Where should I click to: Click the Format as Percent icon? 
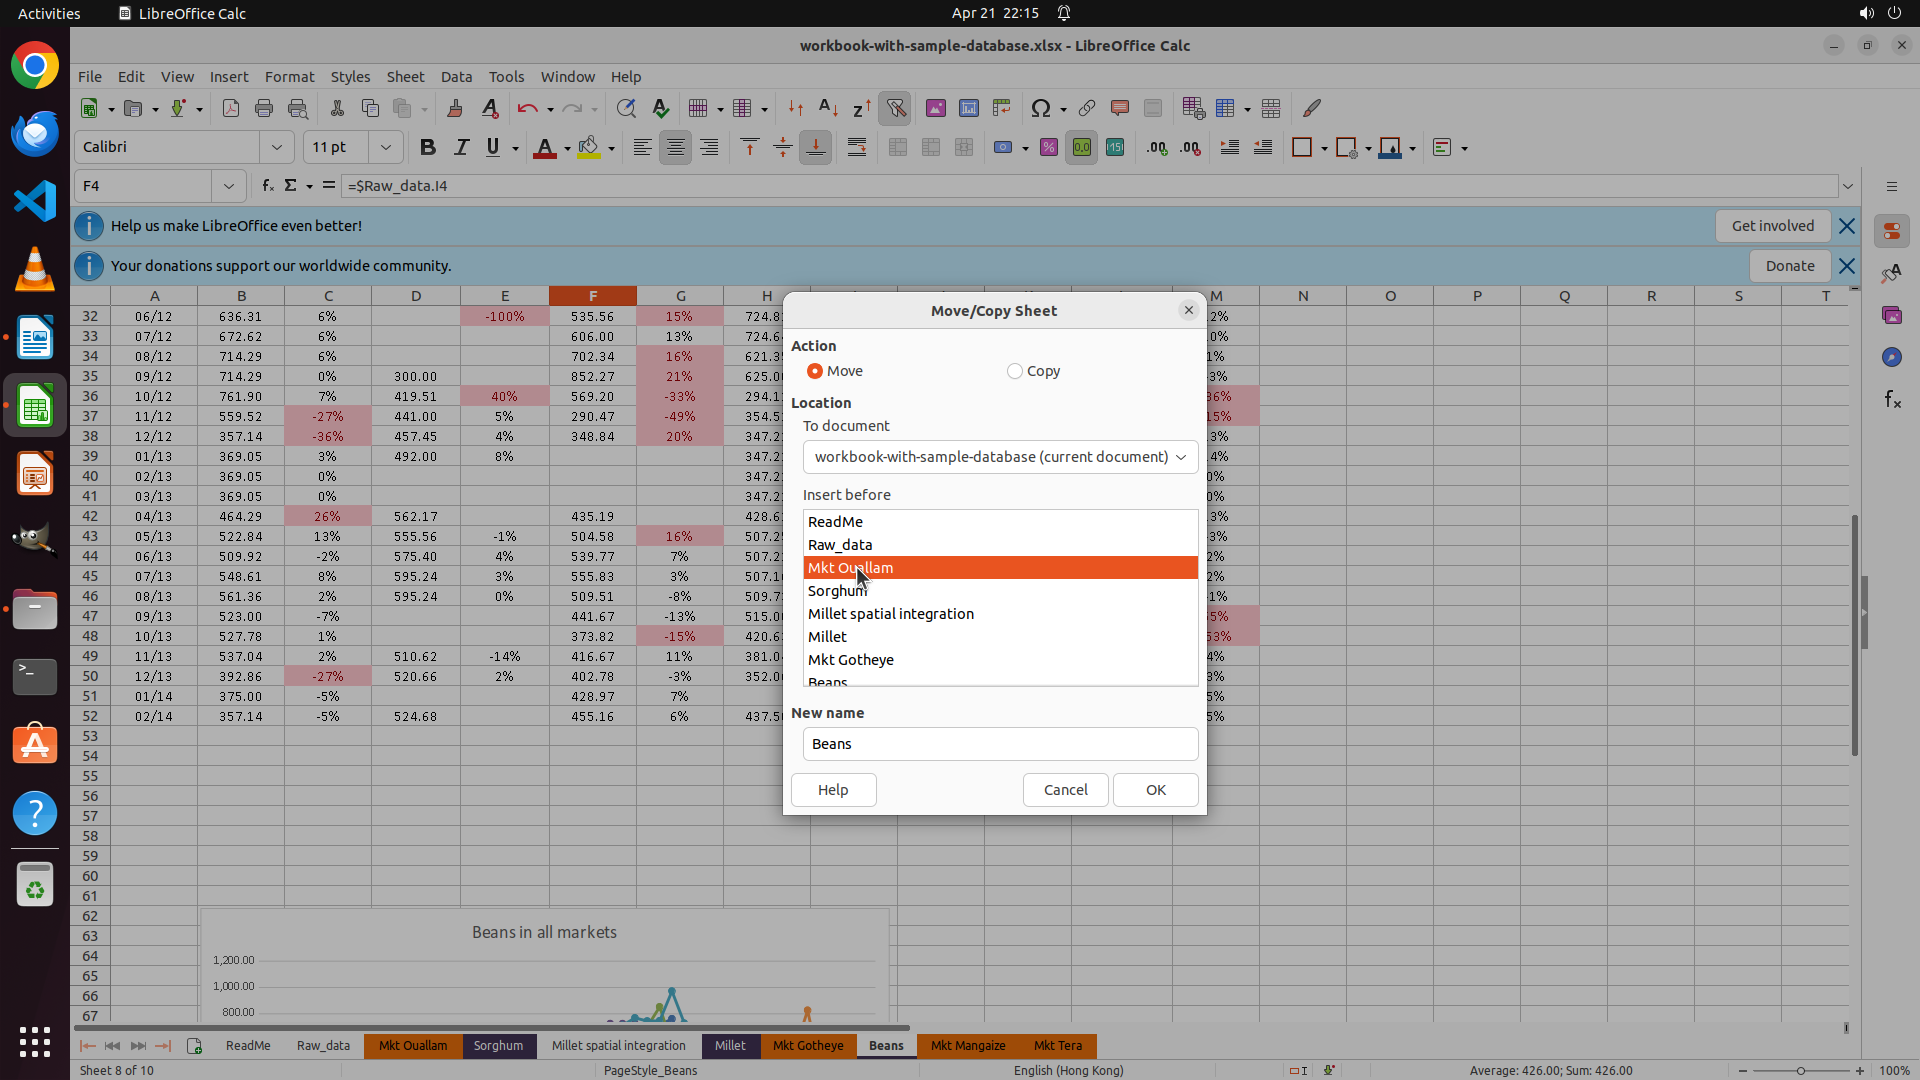[x=1048, y=148]
